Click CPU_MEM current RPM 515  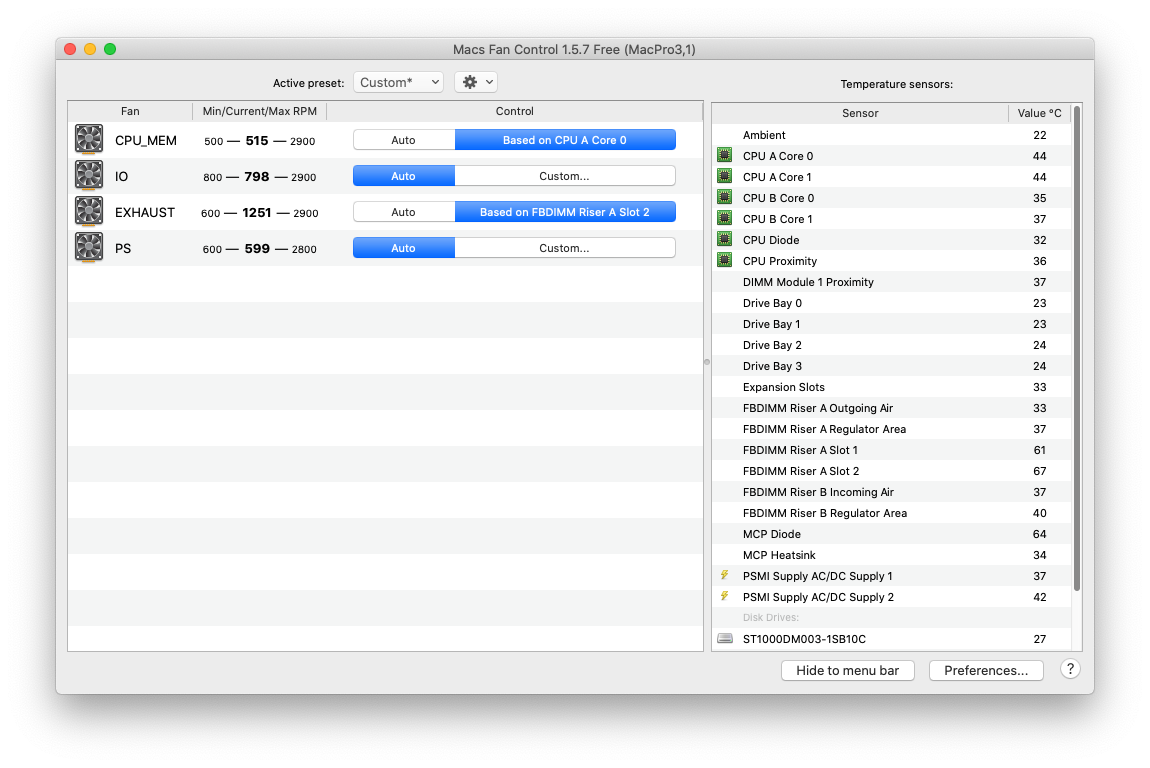[x=257, y=141]
